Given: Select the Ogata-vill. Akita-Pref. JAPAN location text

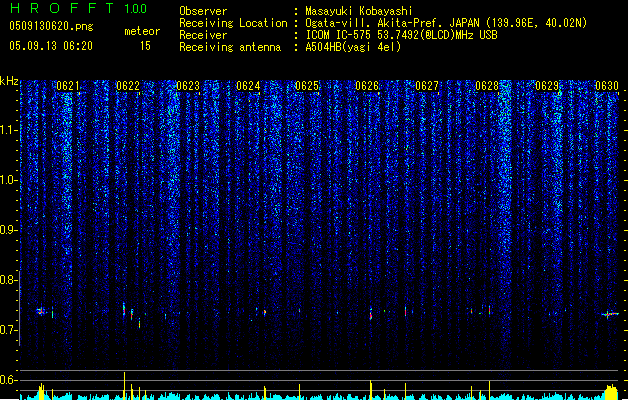Looking at the screenshot, I should 446,23.
